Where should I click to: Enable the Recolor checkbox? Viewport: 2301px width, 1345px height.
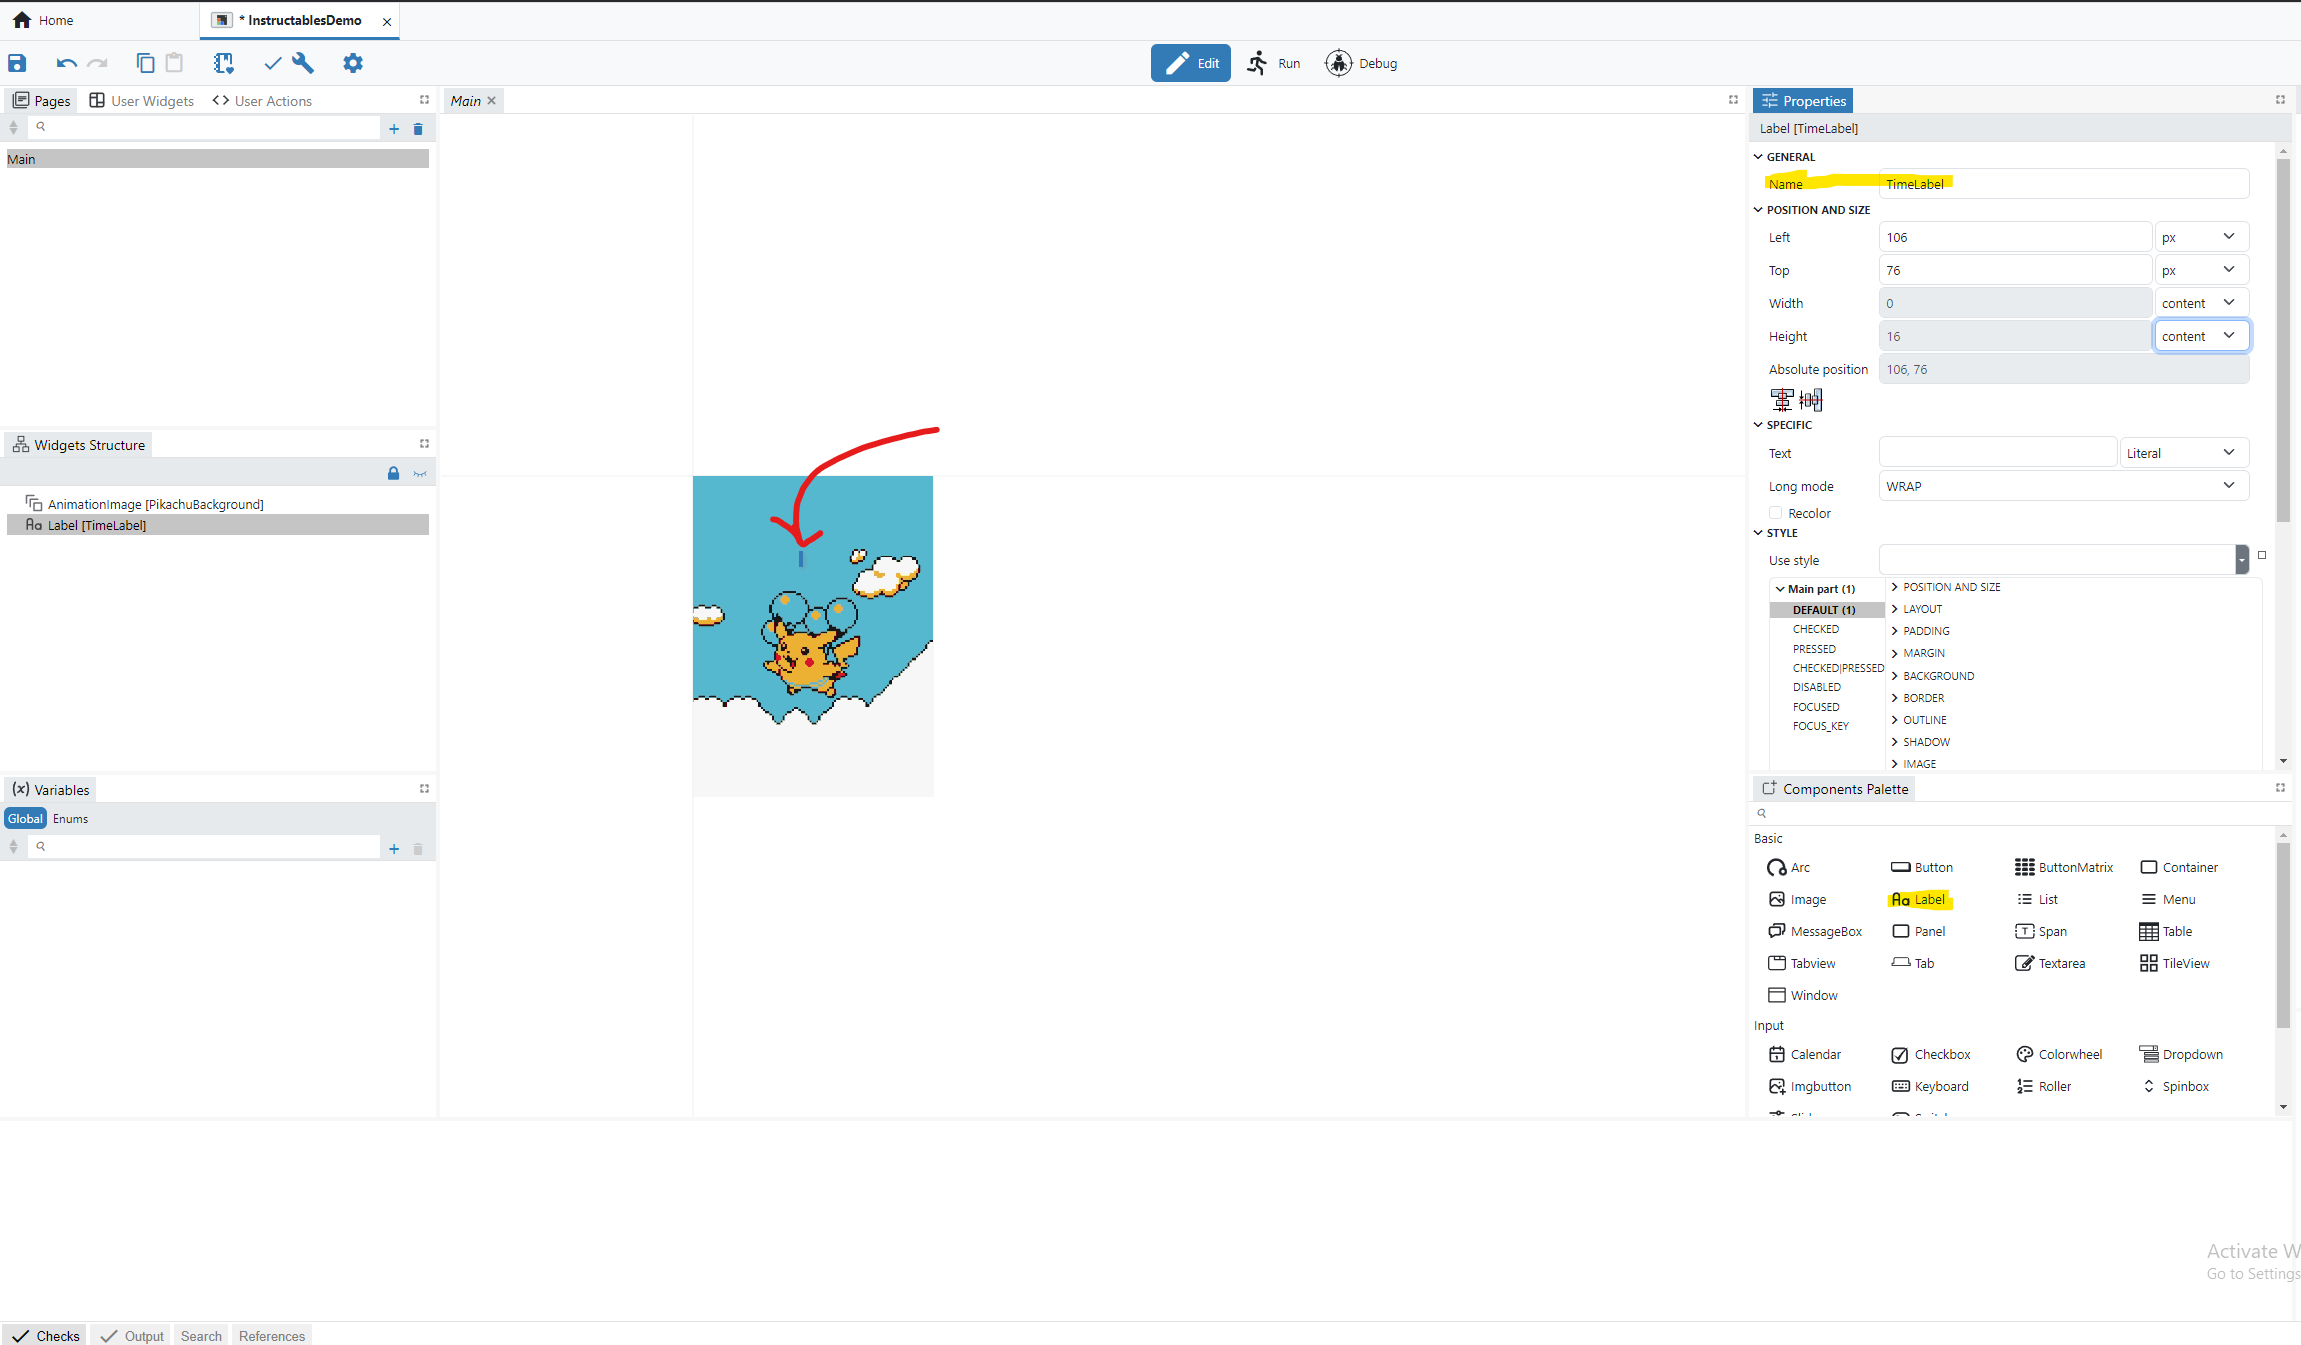1776,513
